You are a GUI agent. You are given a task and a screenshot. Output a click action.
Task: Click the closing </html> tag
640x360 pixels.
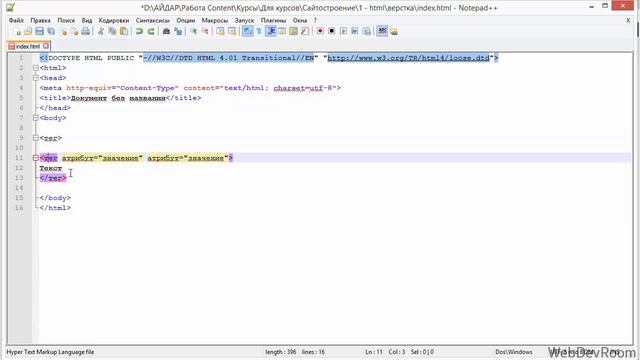55,208
